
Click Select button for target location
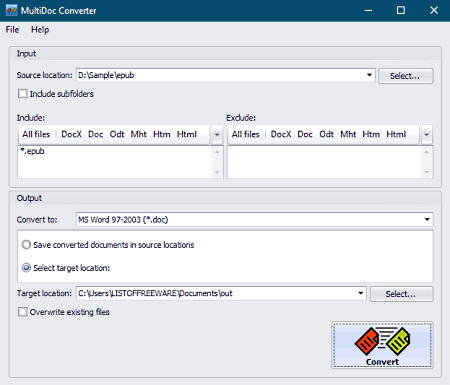pyautogui.click(x=401, y=294)
